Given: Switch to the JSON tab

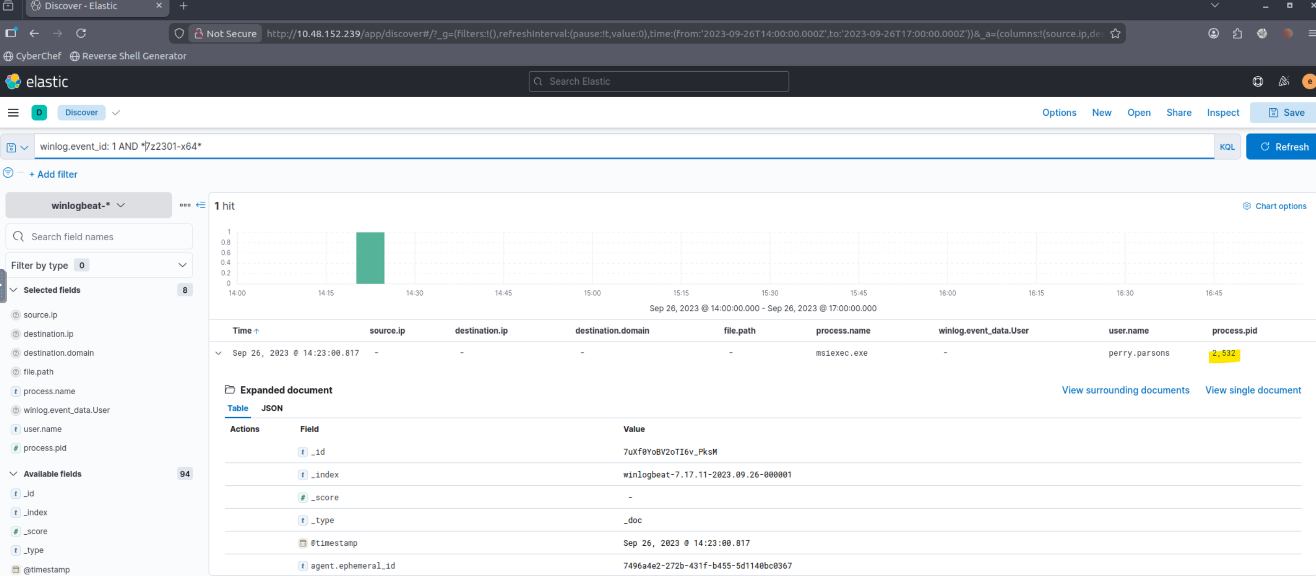Looking at the screenshot, I should click(x=272, y=408).
